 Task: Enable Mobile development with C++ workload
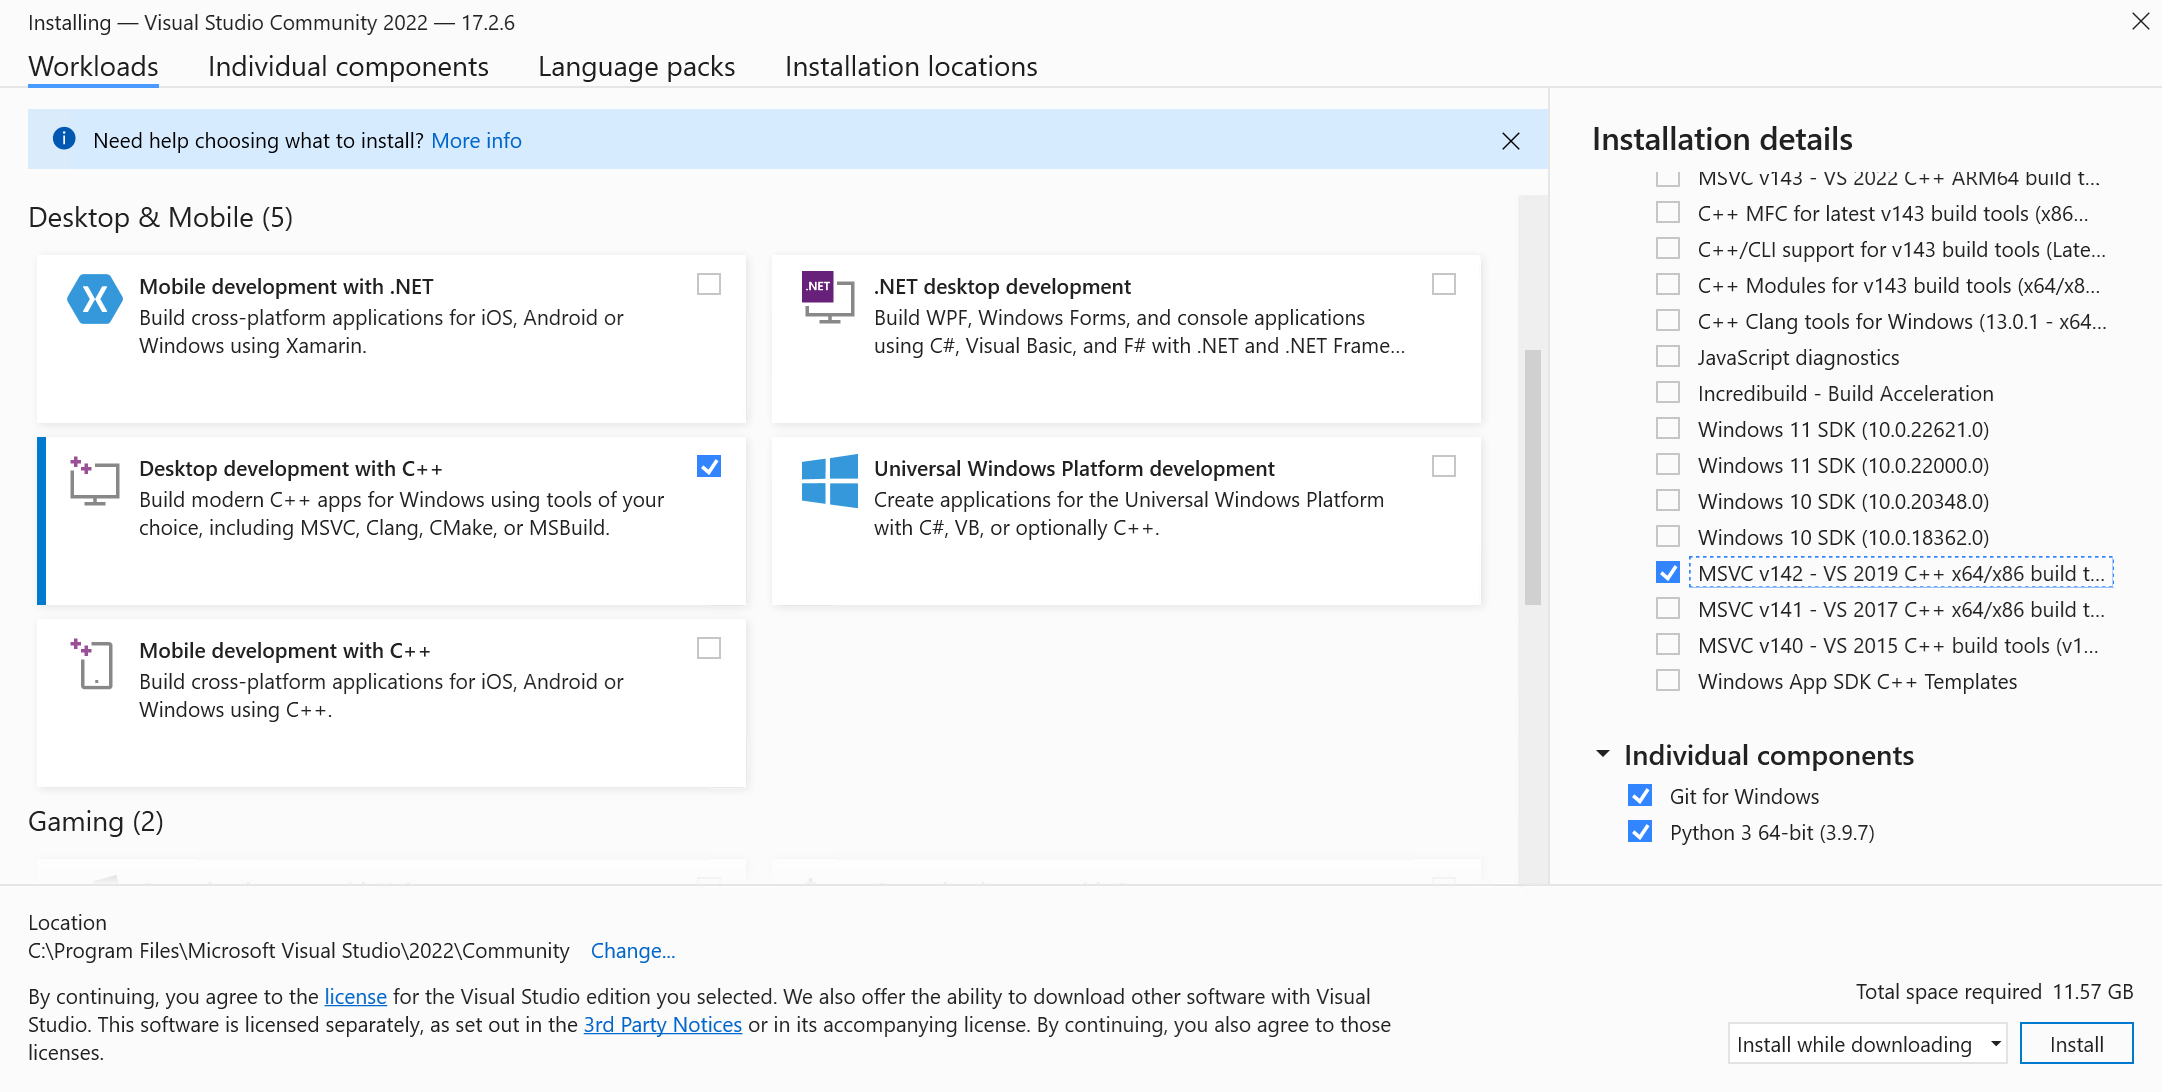coord(709,649)
